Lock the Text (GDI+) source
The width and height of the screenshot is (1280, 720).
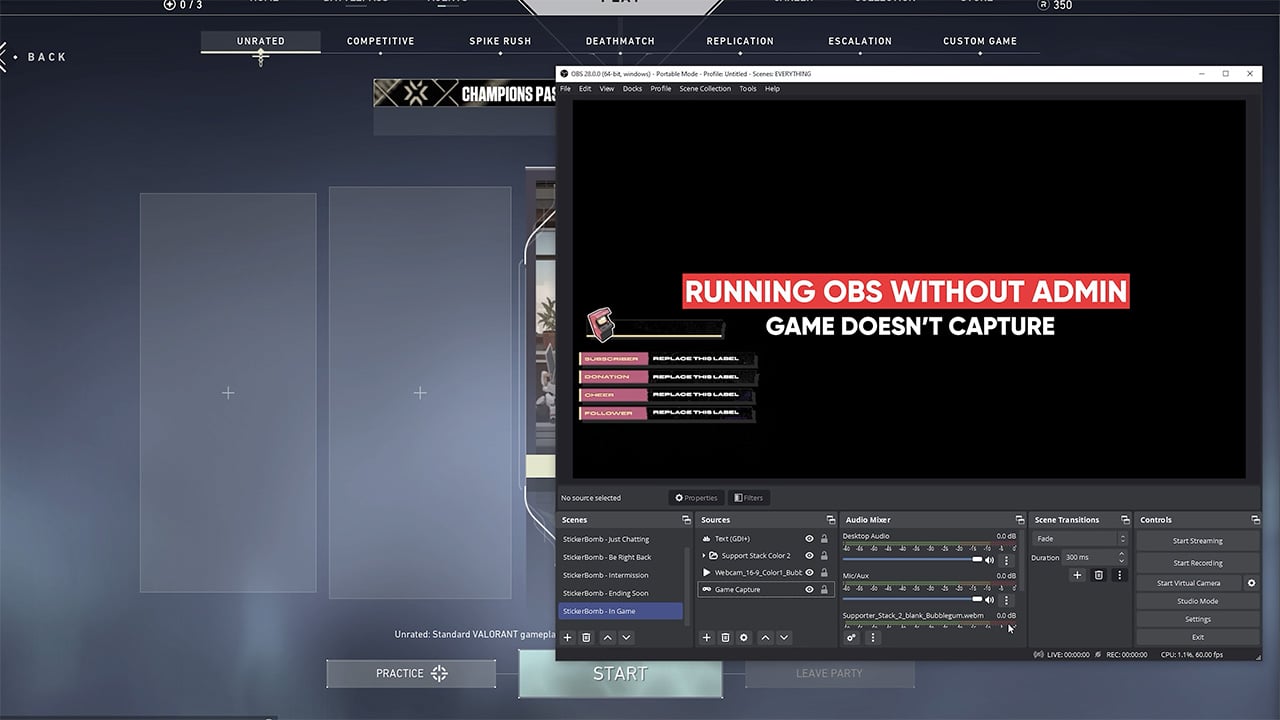[x=824, y=539]
